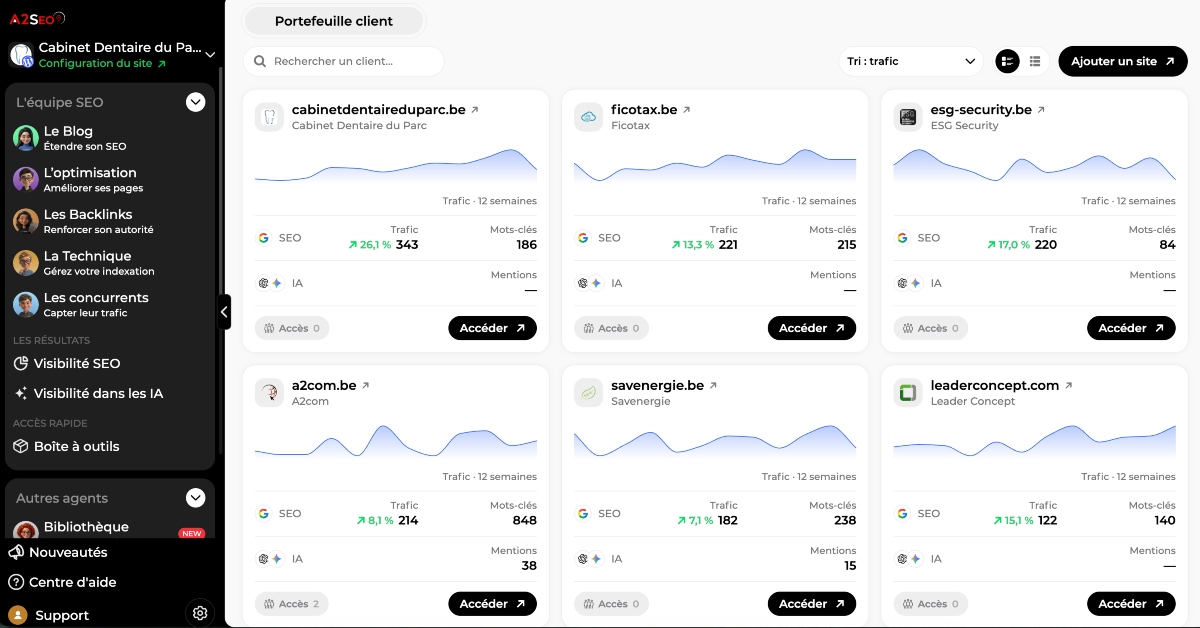Open external link arrow beside esg-security.be

tap(1041, 110)
